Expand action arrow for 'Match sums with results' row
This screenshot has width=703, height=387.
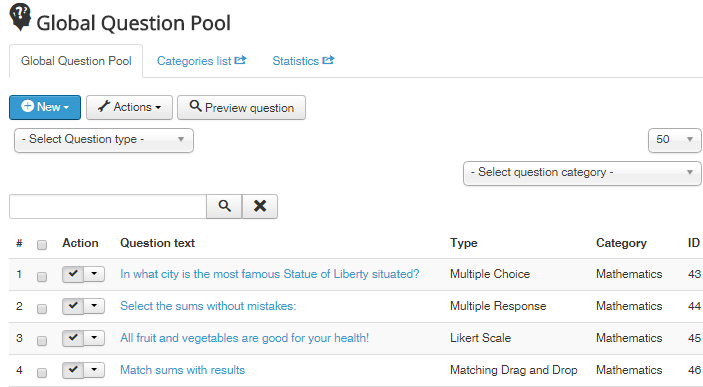click(94, 370)
